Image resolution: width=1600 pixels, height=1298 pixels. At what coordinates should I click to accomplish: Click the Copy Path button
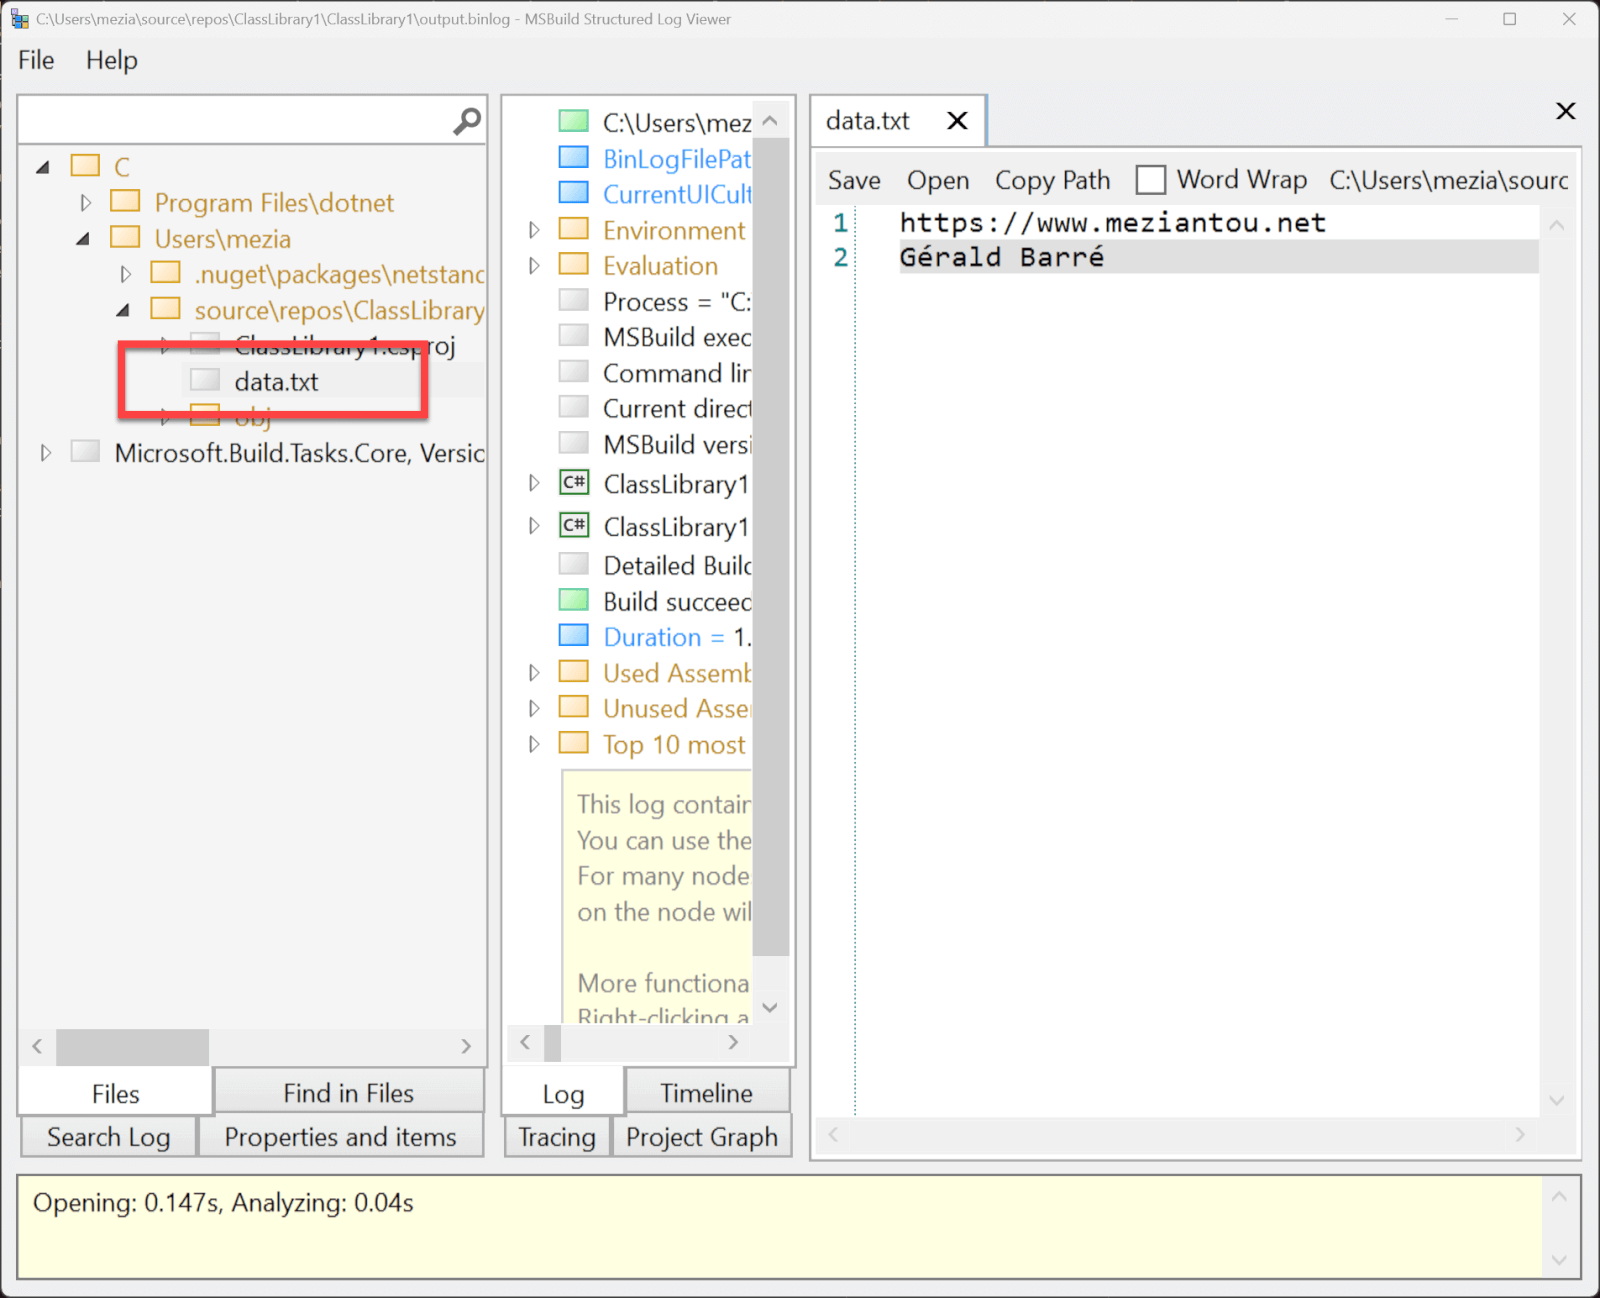(x=1052, y=180)
